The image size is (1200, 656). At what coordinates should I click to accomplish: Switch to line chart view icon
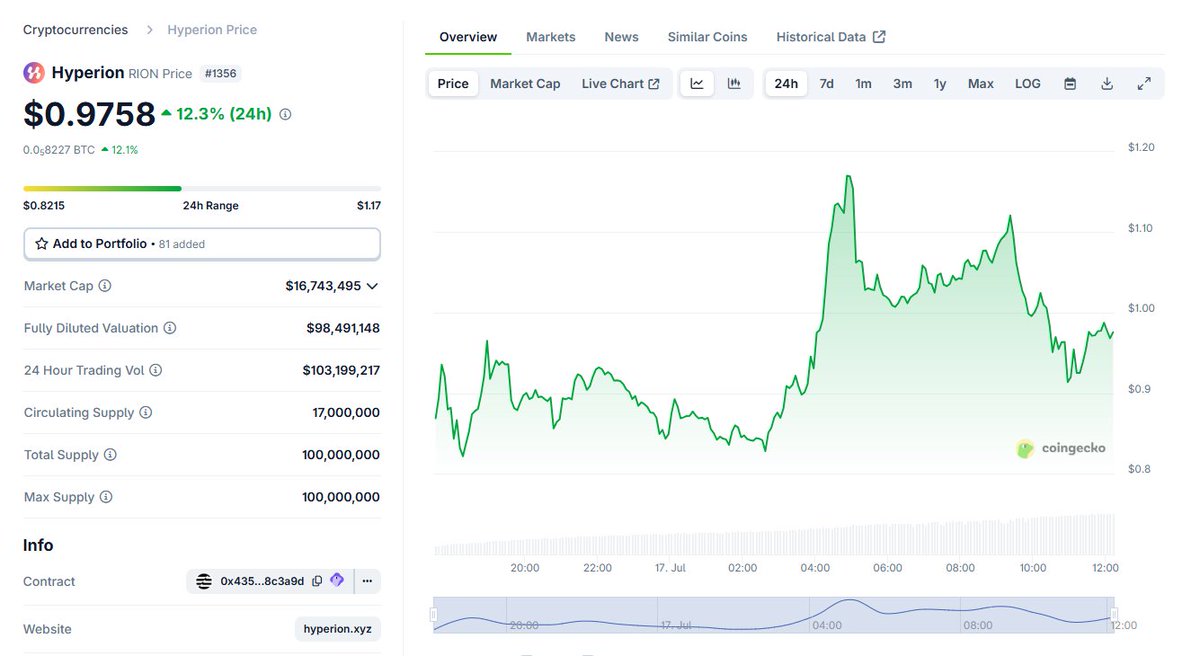click(x=697, y=84)
